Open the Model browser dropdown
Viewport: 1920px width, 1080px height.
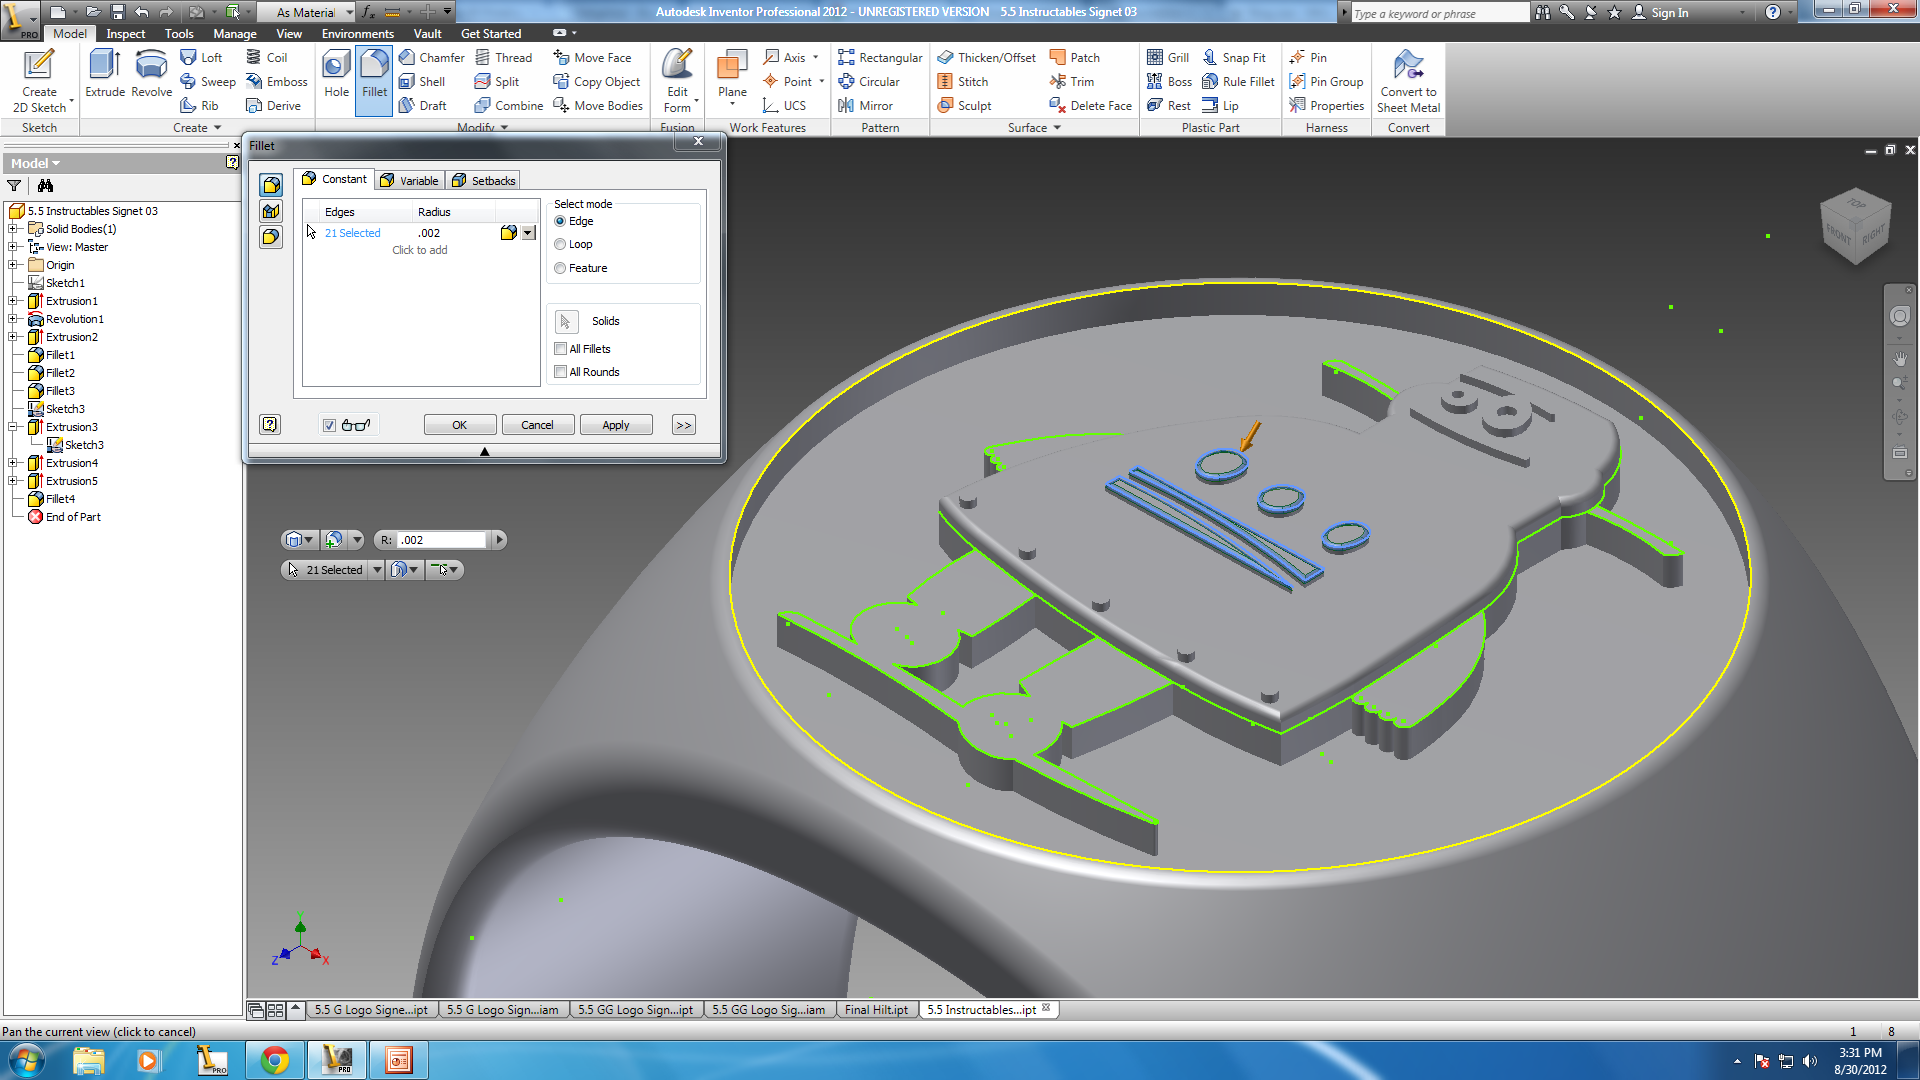coord(36,163)
